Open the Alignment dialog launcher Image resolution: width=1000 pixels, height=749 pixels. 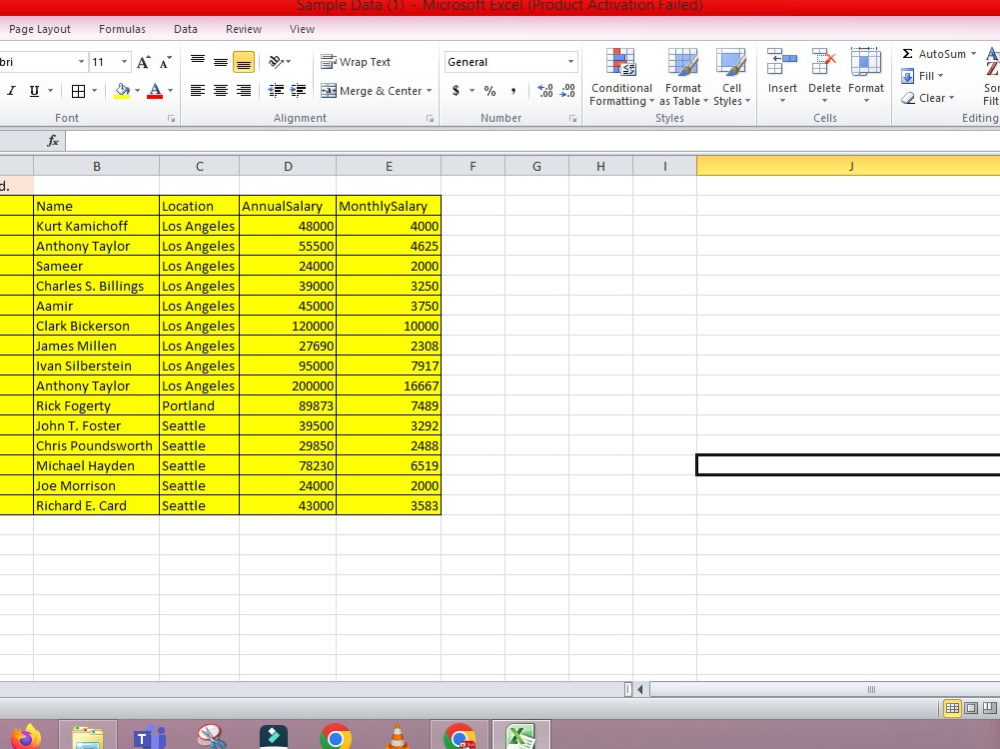point(430,119)
